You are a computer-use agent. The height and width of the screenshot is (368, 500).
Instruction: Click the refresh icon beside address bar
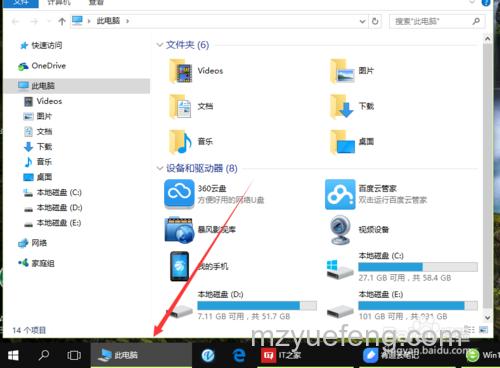[375, 21]
